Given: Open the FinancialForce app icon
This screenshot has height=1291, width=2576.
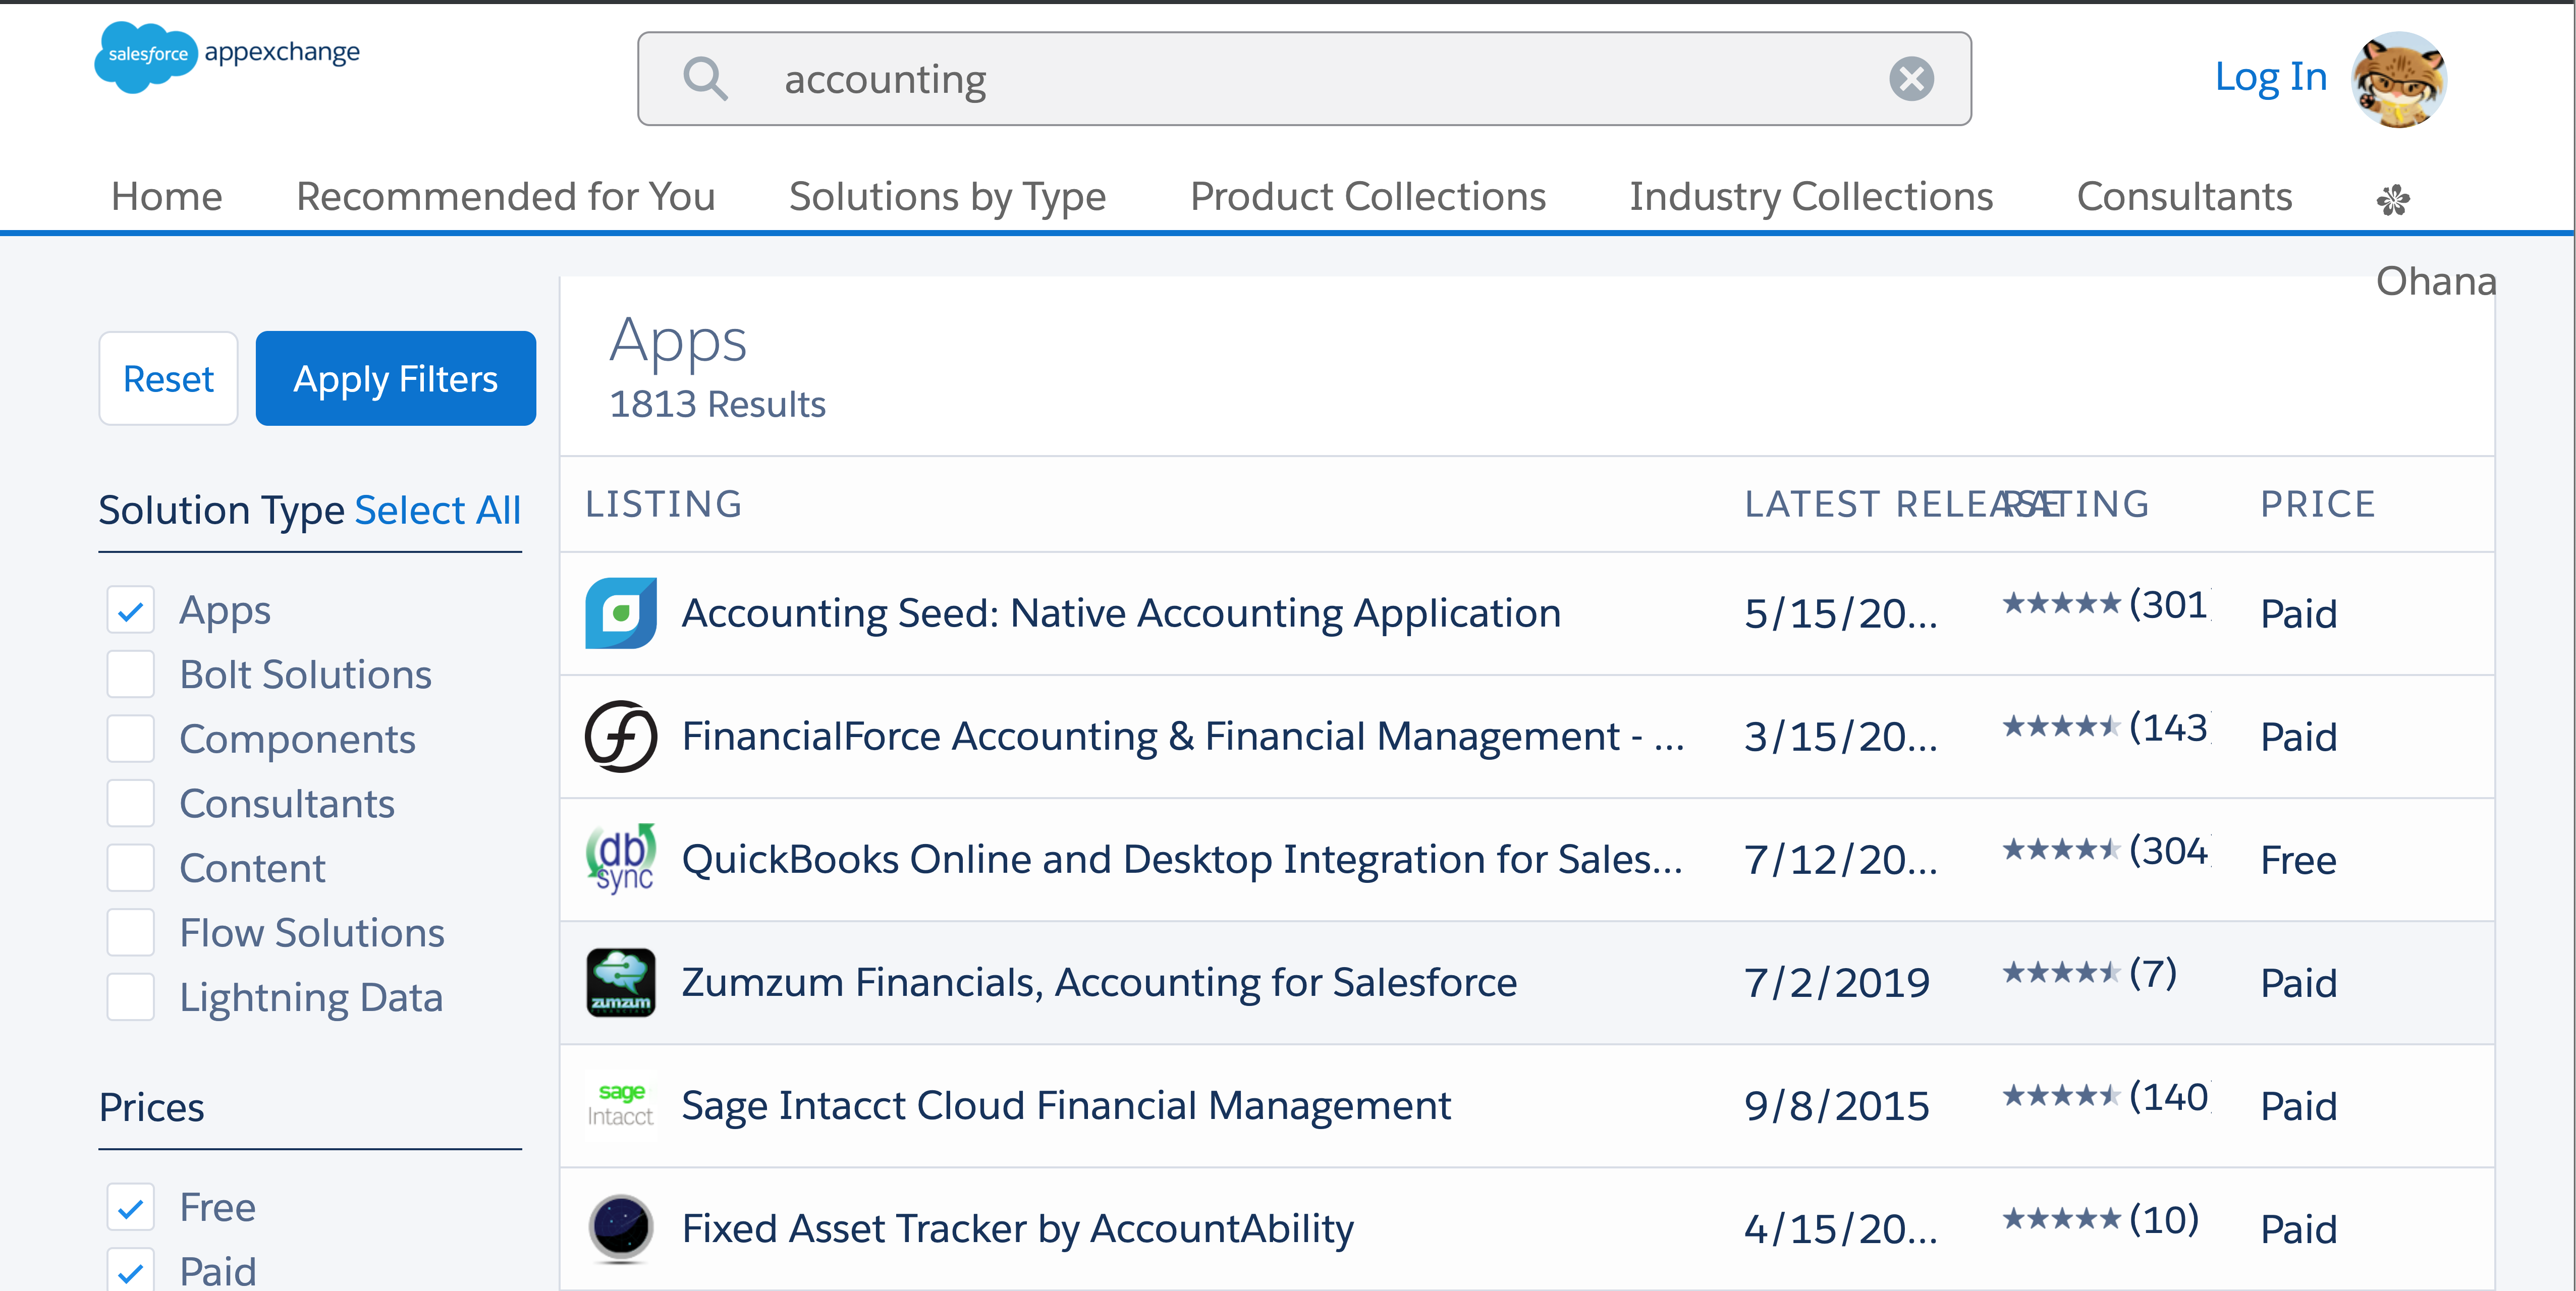Looking at the screenshot, I should click(621, 736).
